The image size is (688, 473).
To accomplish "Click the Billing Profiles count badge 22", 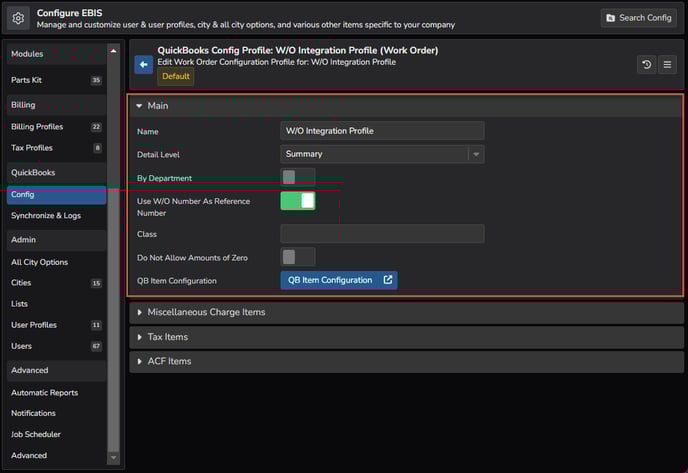I will (x=96, y=127).
